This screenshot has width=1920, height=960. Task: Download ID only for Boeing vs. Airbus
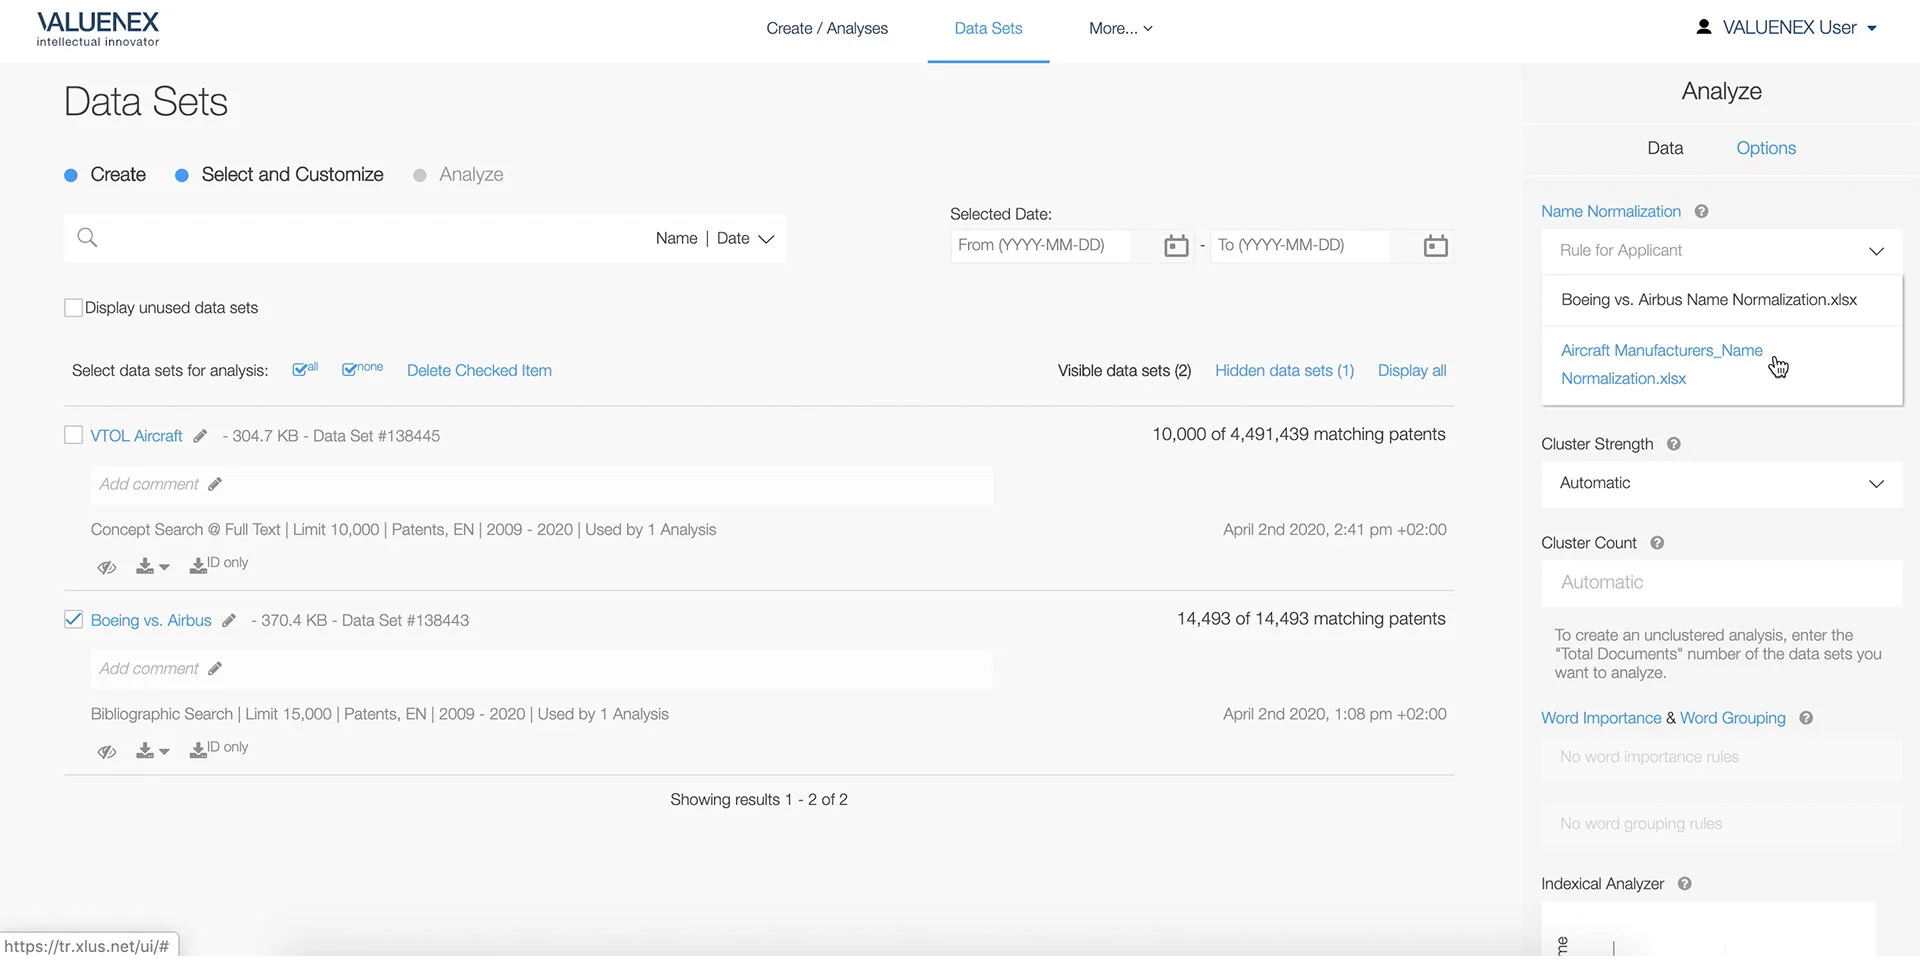tap(219, 749)
